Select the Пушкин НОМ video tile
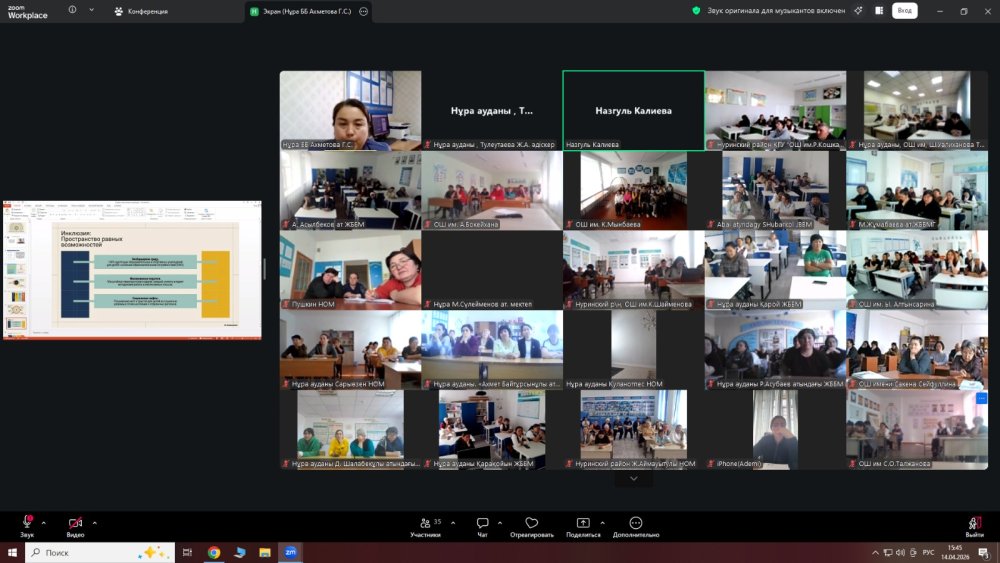The height and width of the screenshot is (563, 1000). click(x=350, y=270)
